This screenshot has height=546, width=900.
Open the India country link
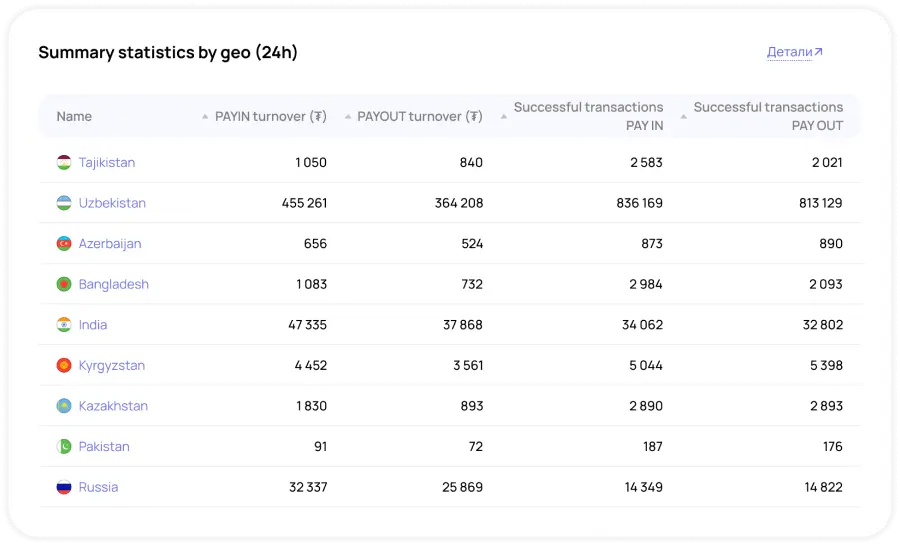[x=93, y=325]
